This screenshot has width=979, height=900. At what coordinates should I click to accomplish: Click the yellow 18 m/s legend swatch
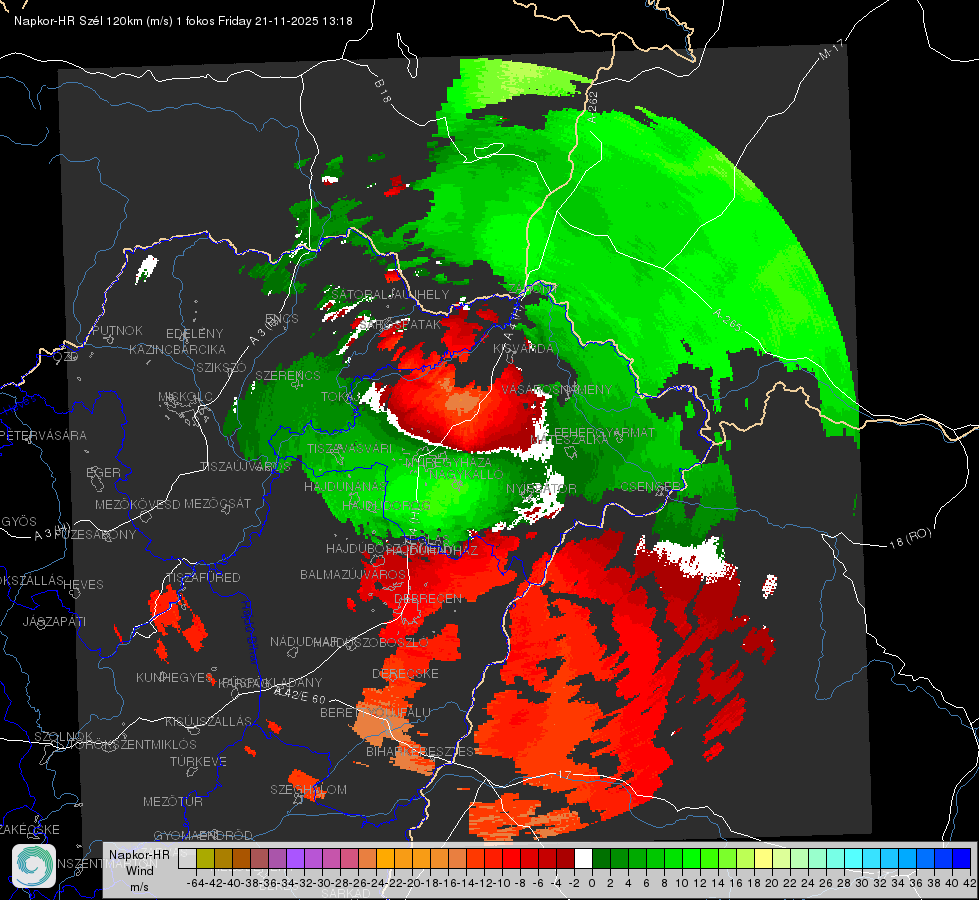764,859
